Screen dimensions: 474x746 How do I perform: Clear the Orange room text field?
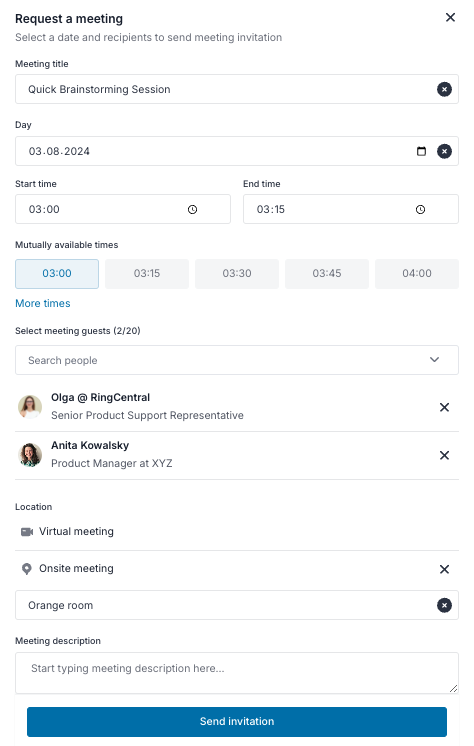point(444,605)
